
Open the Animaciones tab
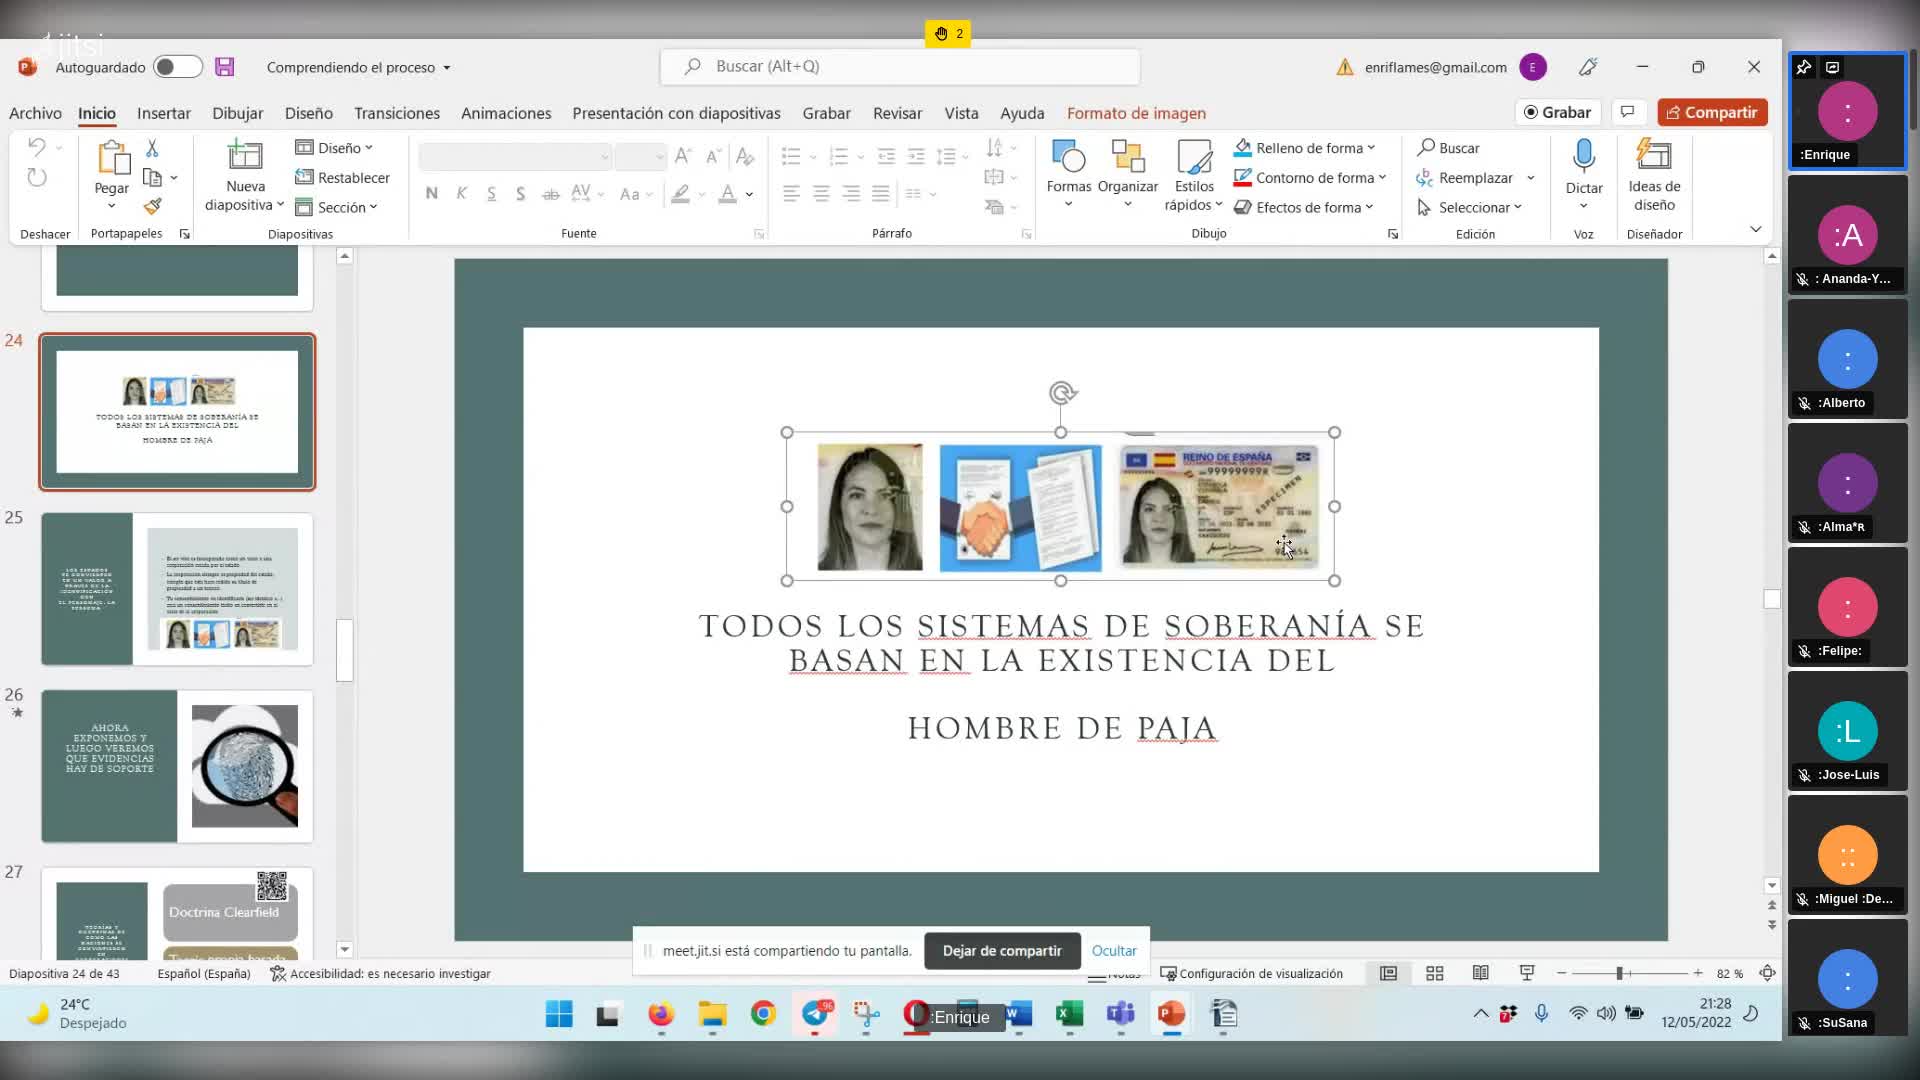coord(506,113)
